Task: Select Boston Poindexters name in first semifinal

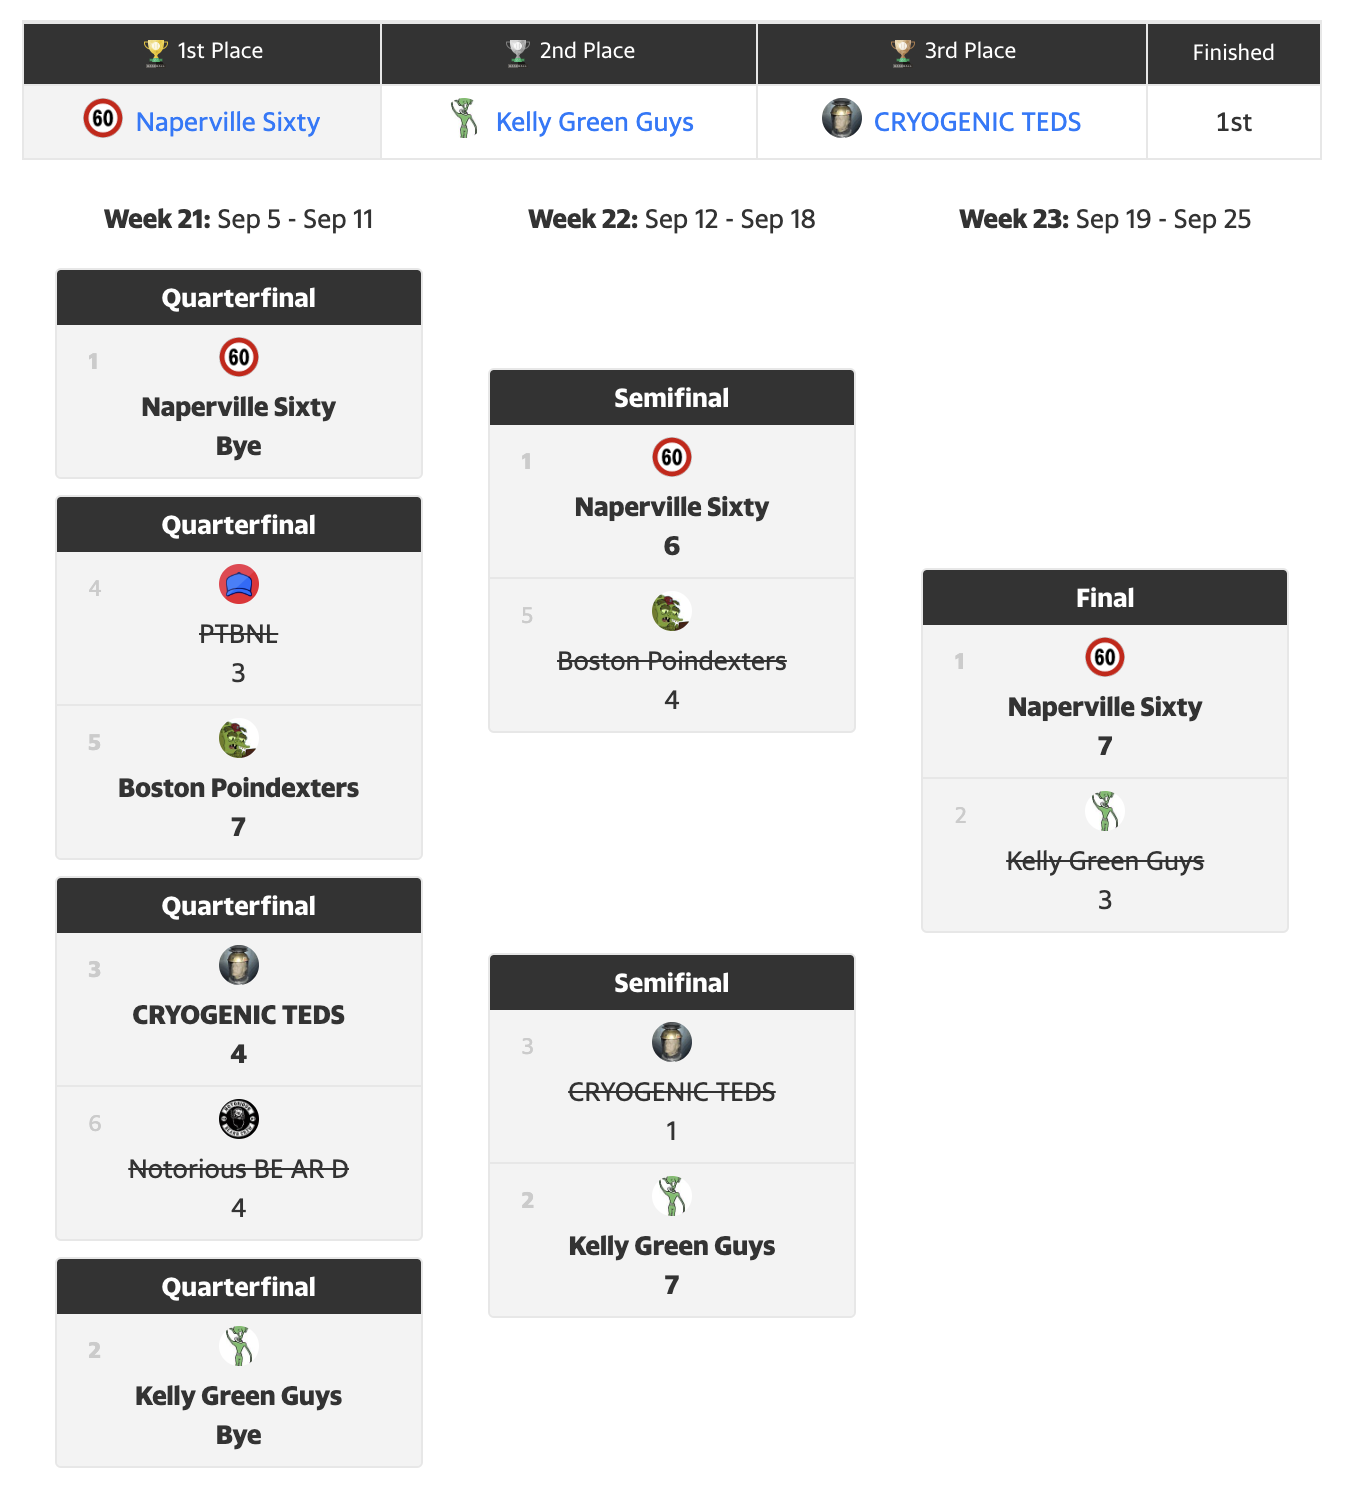Action: [672, 661]
